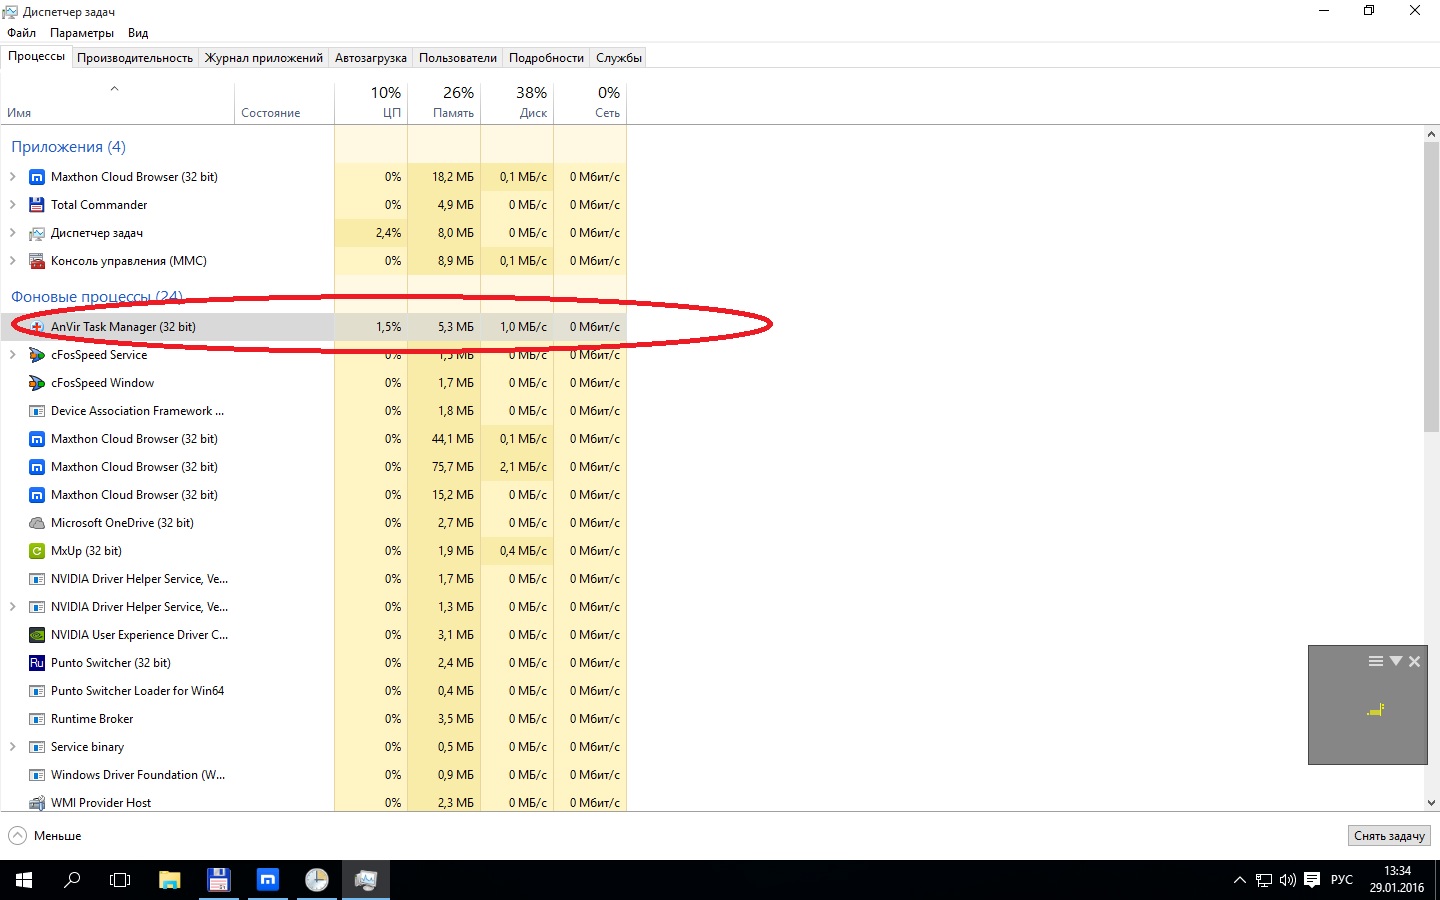Expand the Диспетчер задач app row
The height and width of the screenshot is (900, 1440).
coord(13,233)
